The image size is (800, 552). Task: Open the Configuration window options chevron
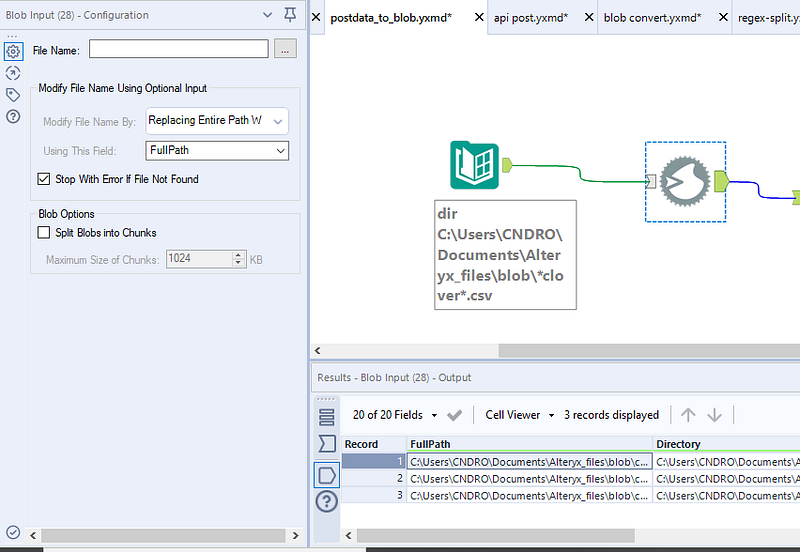click(267, 15)
